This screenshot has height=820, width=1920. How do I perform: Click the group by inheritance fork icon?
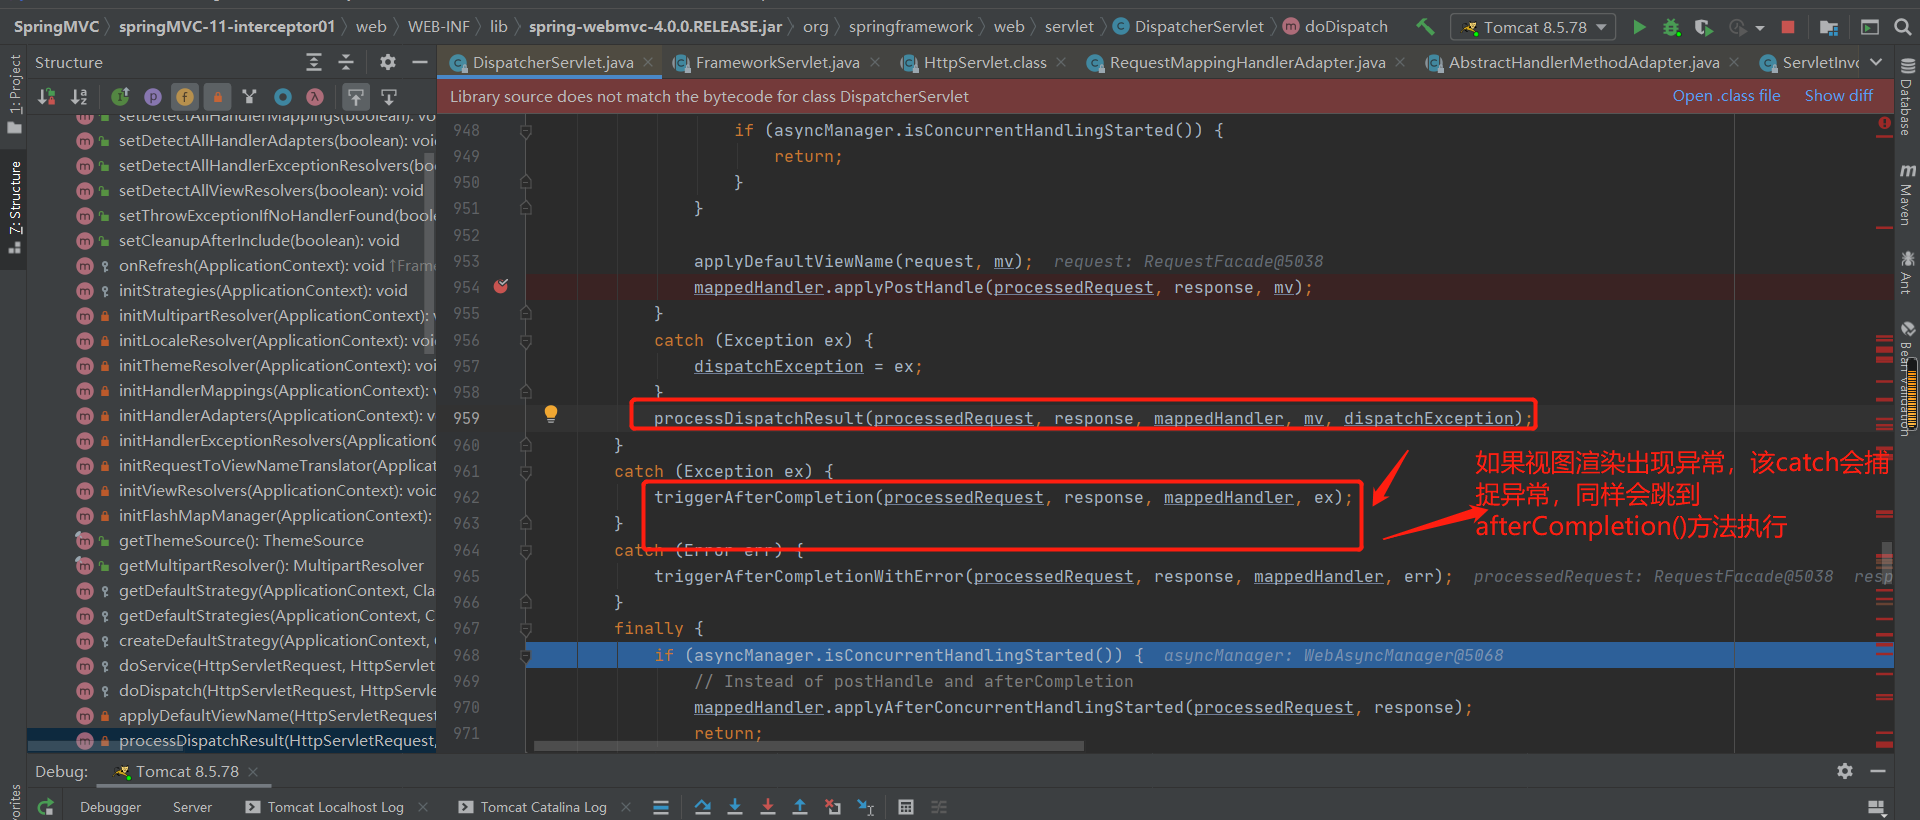[x=250, y=96]
